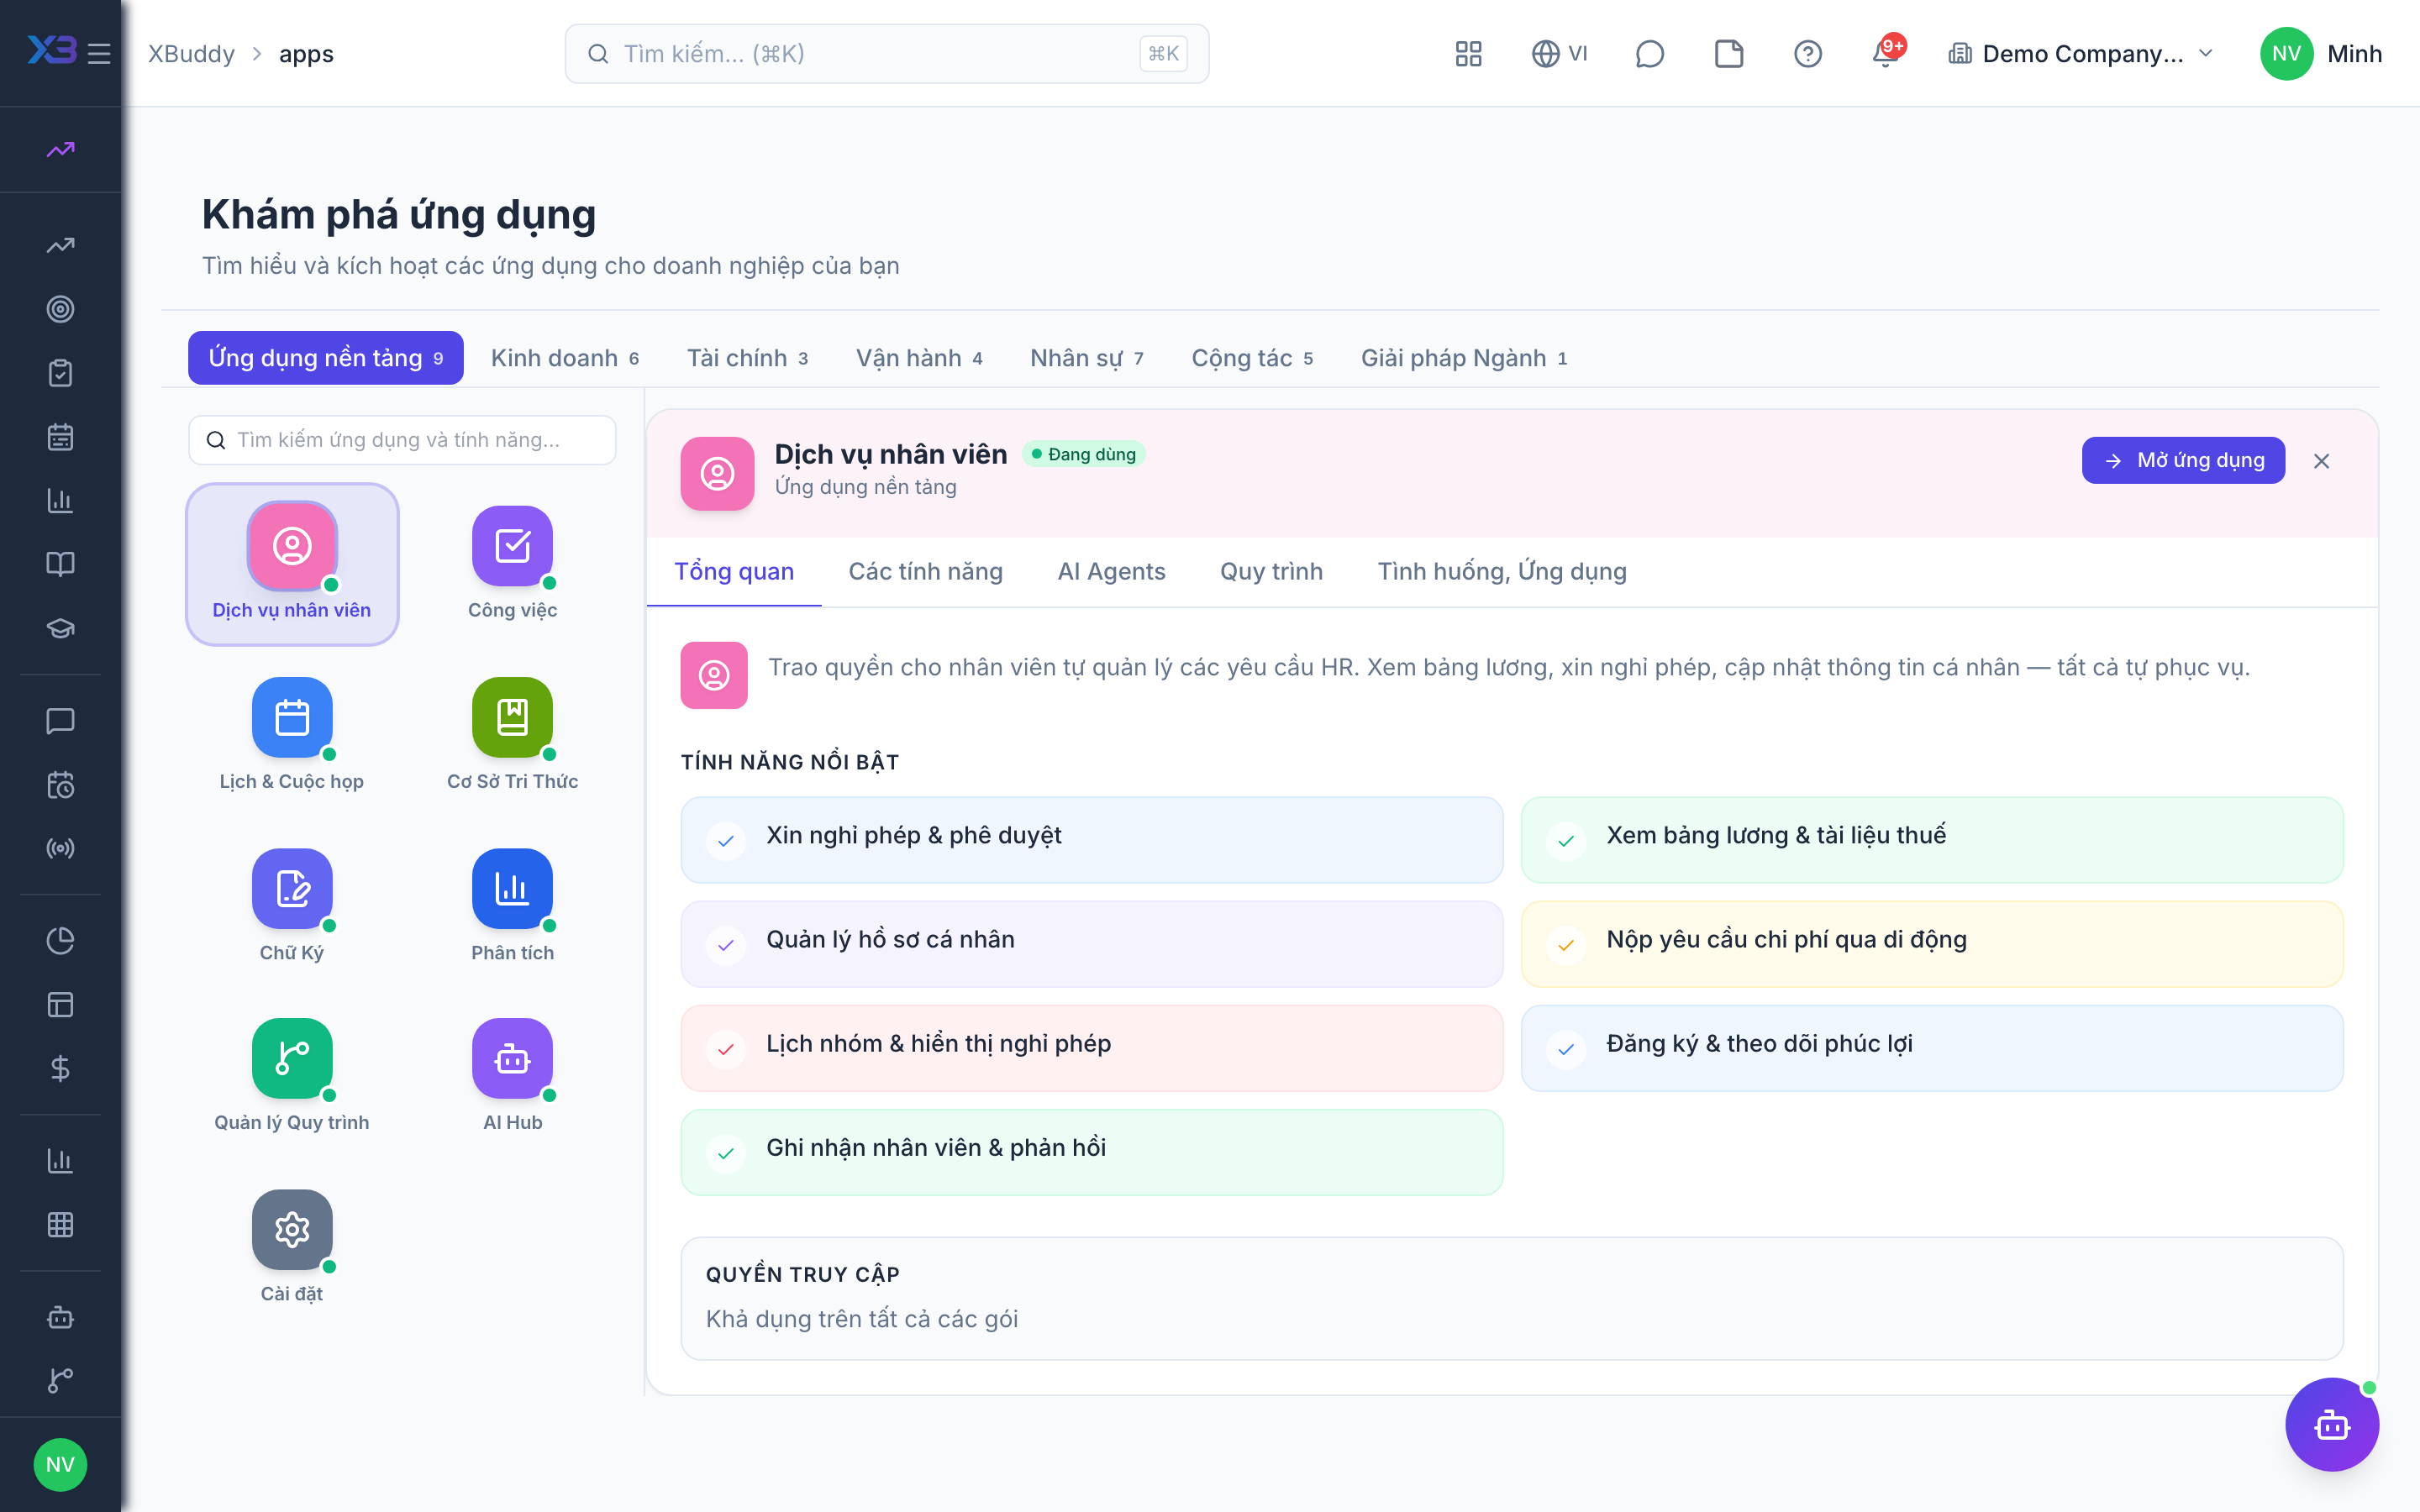2420x1512 pixels.
Task: Select the Lịch & Cuộc họp app icon
Action: point(292,717)
